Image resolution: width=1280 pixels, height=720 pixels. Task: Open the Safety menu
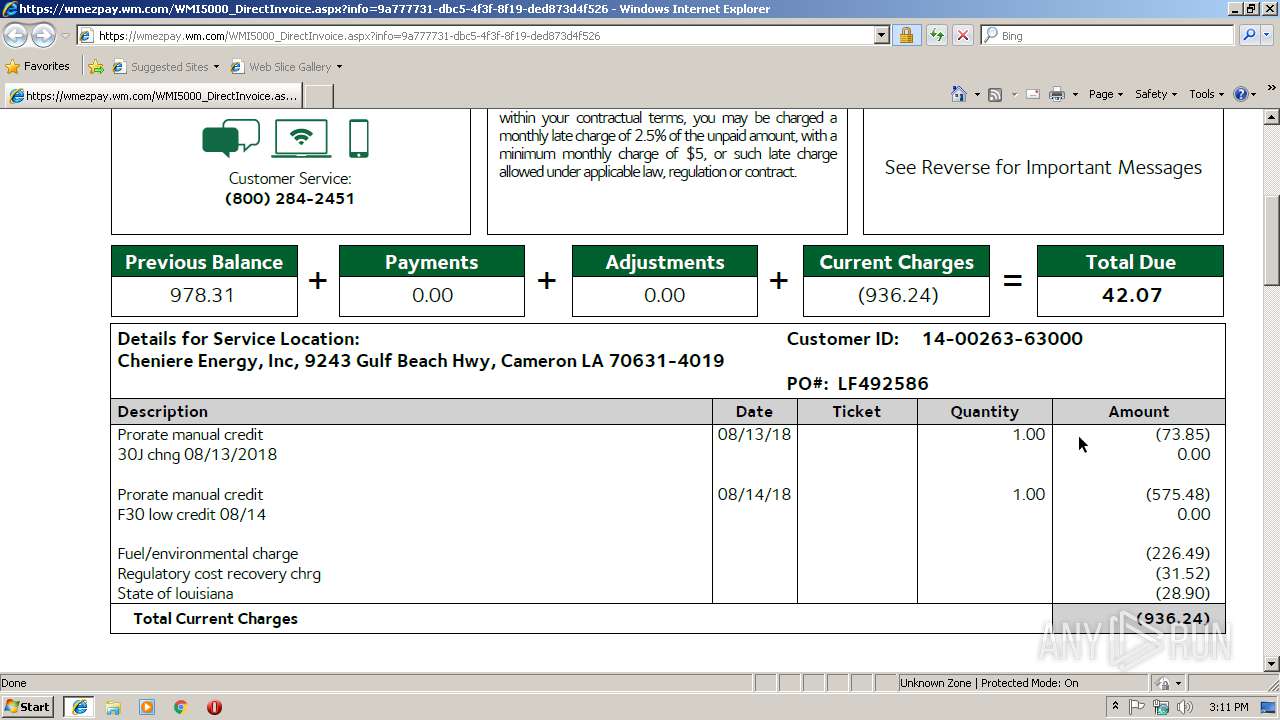coord(1155,94)
